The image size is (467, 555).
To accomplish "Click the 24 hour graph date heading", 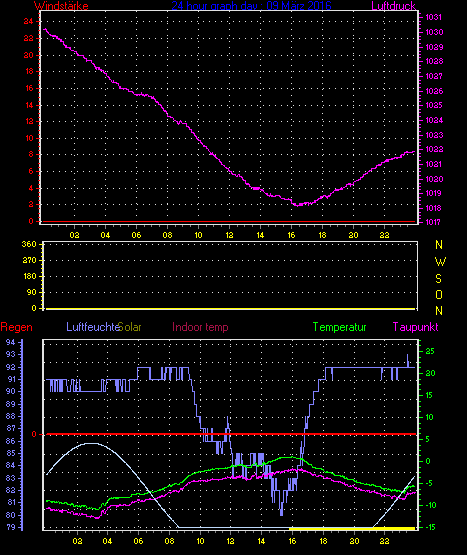I will click(x=251, y=6).
